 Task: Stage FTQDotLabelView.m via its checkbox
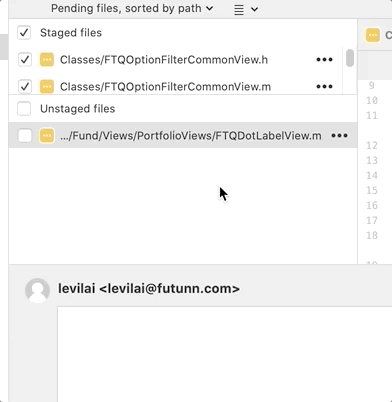pos(25,136)
